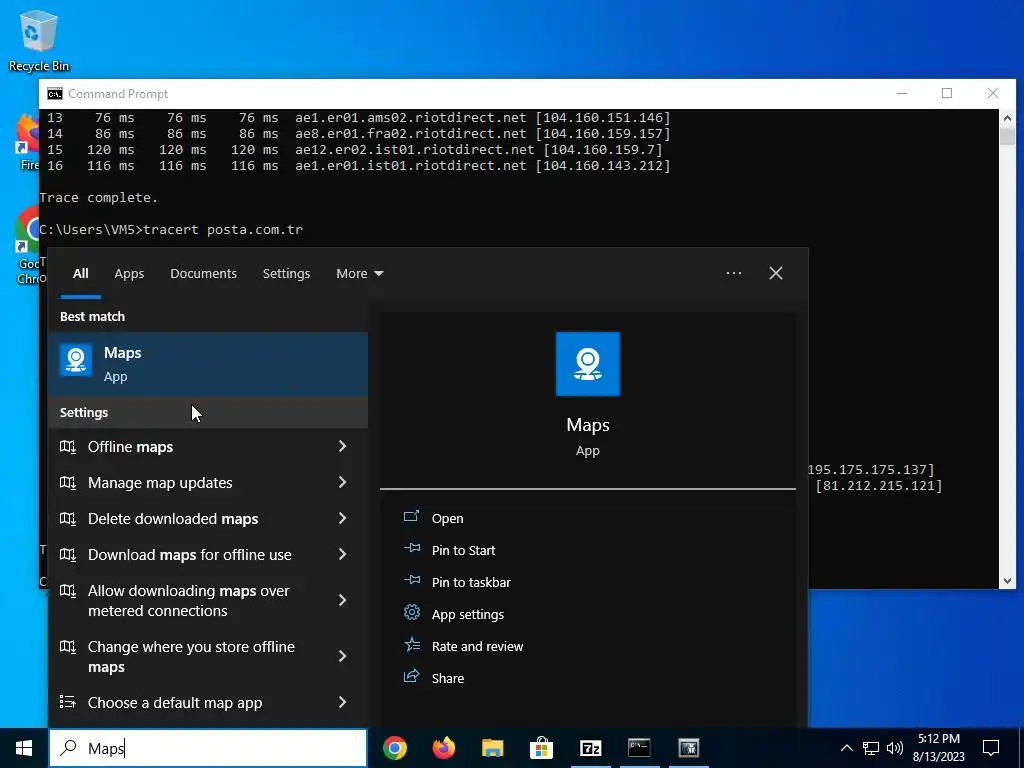Click the Pin to taskbar pin icon
The image size is (1024, 768).
point(411,581)
